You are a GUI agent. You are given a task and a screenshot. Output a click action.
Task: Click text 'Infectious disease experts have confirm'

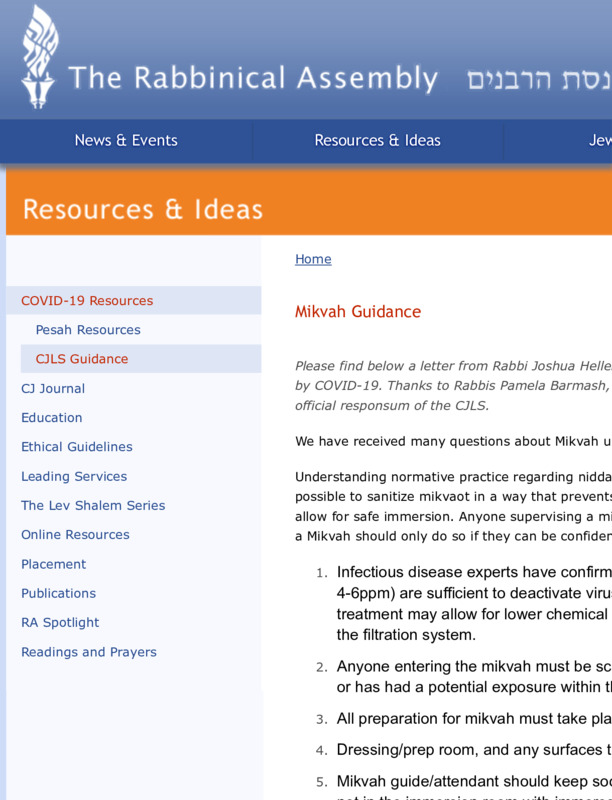tap(474, 572)
